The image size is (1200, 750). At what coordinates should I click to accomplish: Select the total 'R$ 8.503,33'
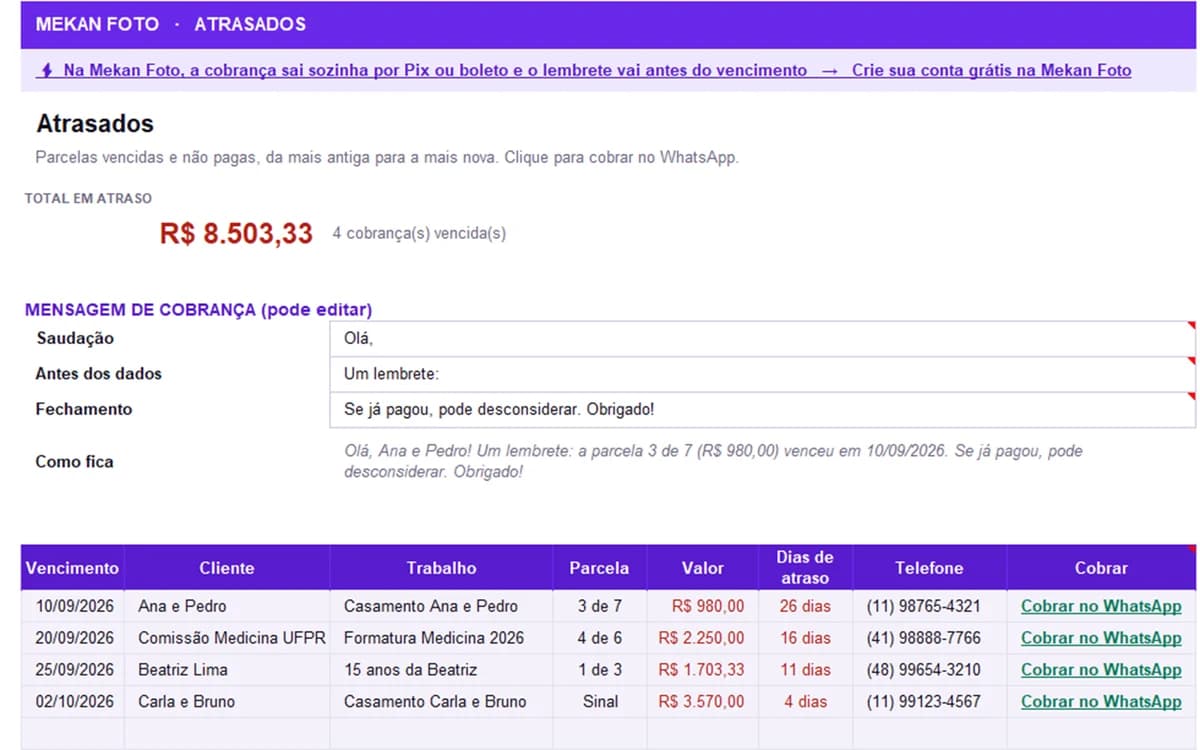coord(236,234)
